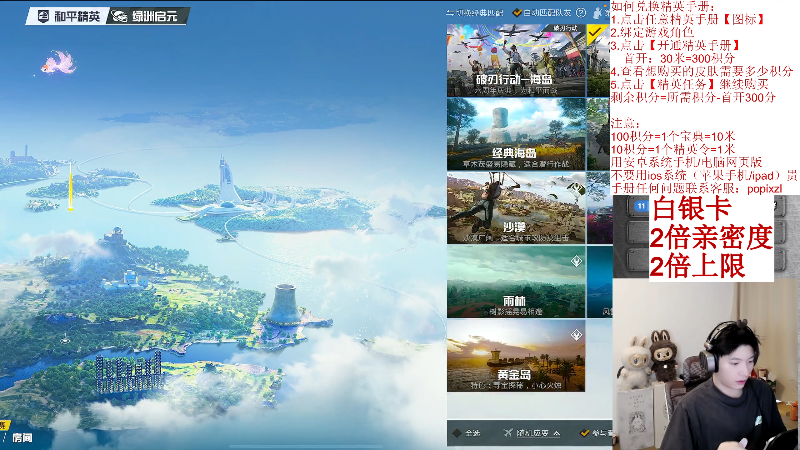Select the 经典海岛 map card
The height and width of the screenshot is (450, 800).
[x=516, y=134]
